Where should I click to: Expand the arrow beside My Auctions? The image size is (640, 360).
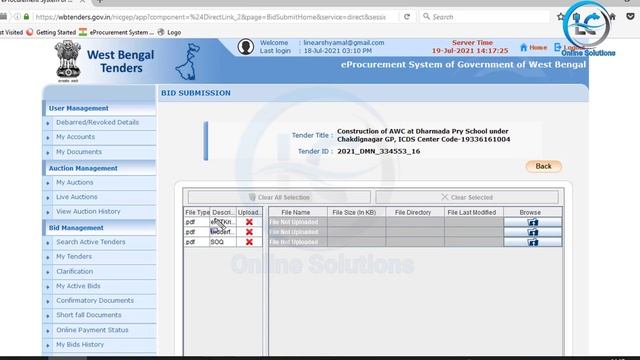tap(48, 183)
